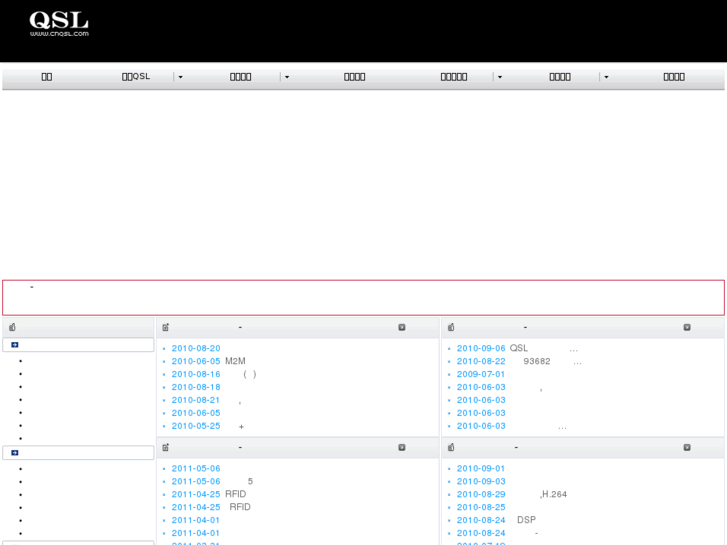Image resolution: width=727 pixels, height=545 pixels.
Task: Click the edit icon in the header above 2010-08-20
Action: click(x=166, y=327)
